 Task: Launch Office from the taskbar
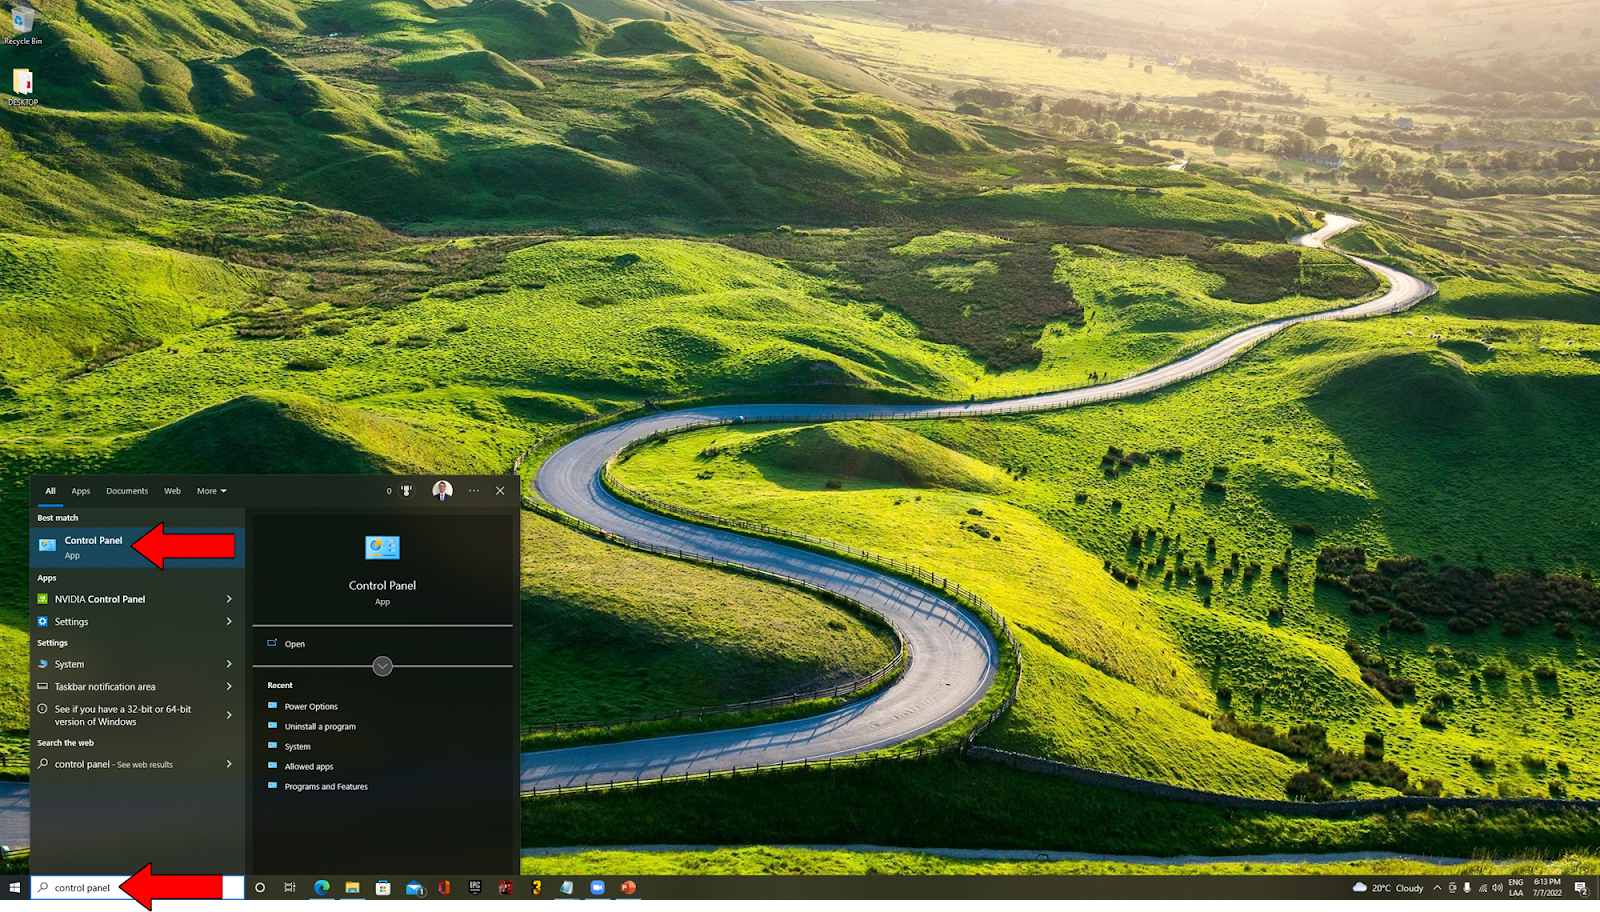[444, 888]
